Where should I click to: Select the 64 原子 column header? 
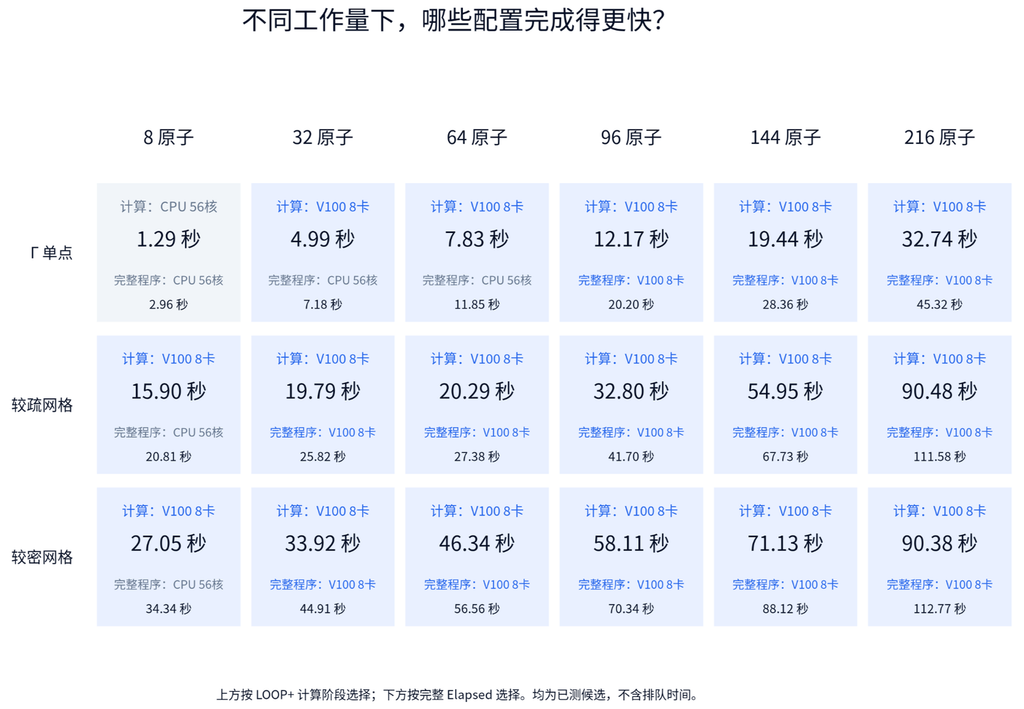477,137
